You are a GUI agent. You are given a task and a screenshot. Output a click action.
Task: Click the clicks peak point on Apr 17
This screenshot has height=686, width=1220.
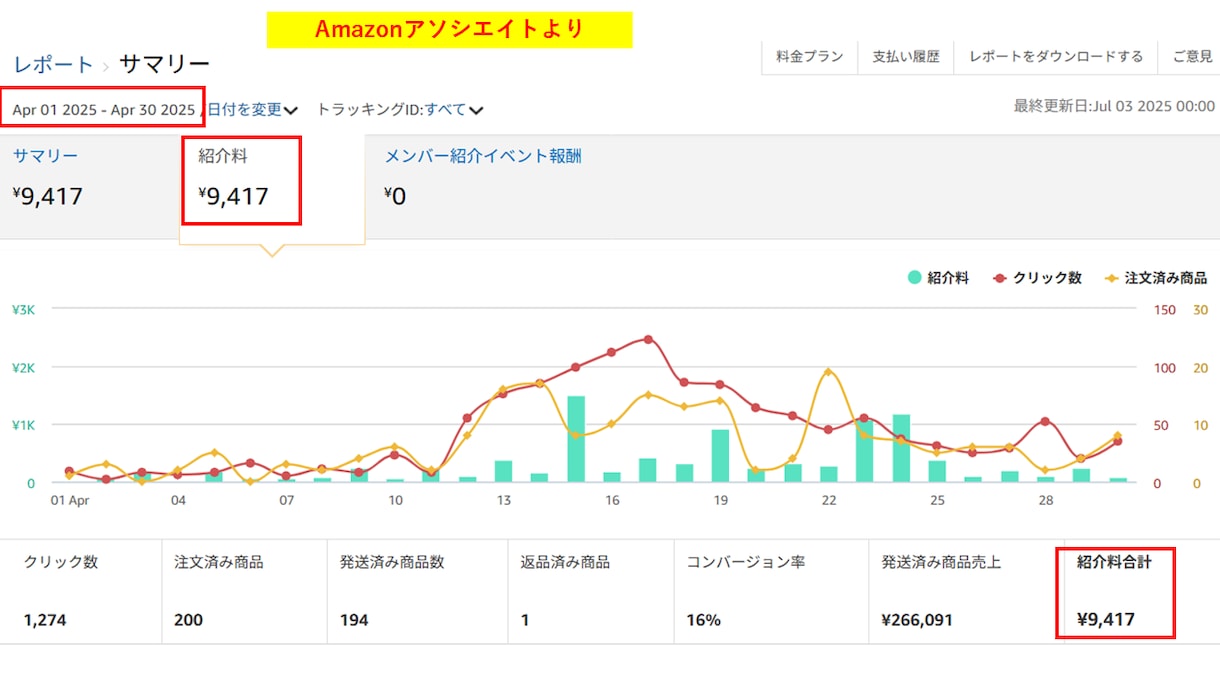click(x=648, y=339)
